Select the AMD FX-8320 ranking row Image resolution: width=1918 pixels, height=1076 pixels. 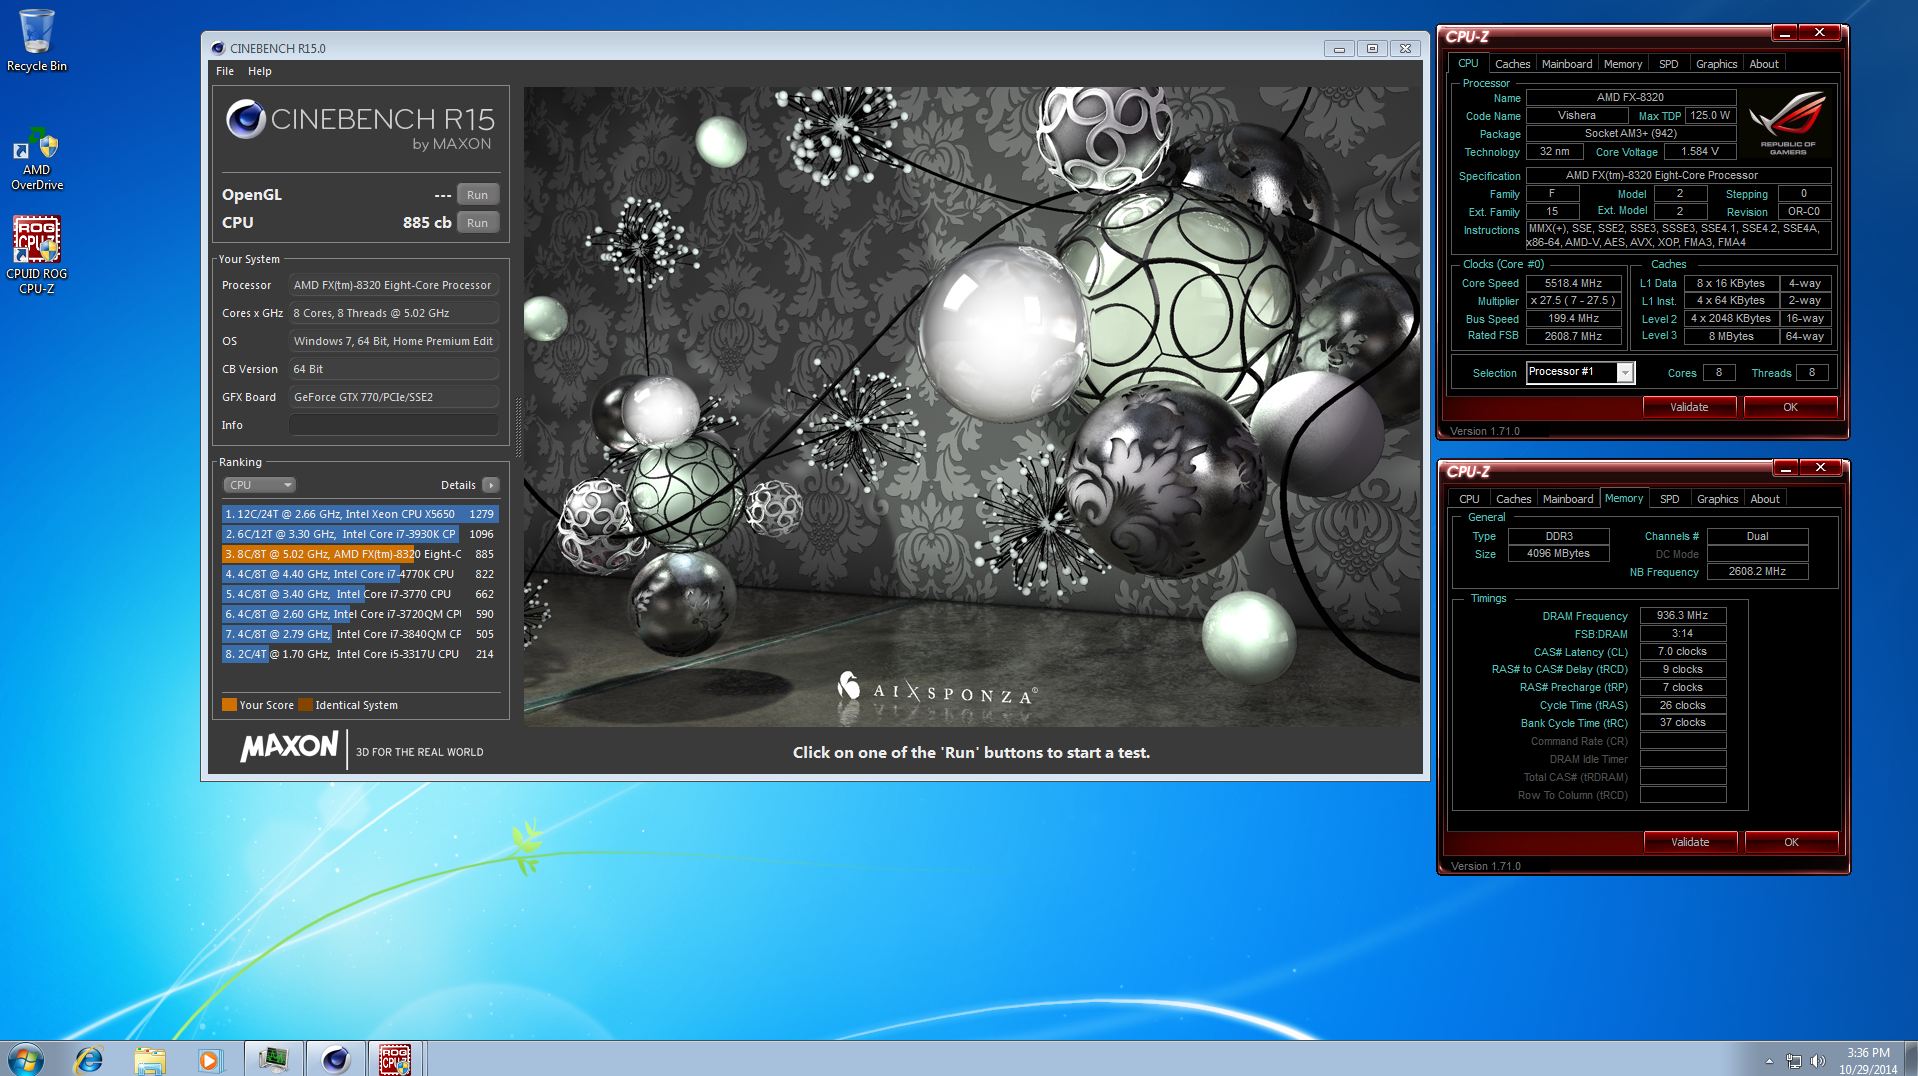pyautogui.click(x=360, y=554)
